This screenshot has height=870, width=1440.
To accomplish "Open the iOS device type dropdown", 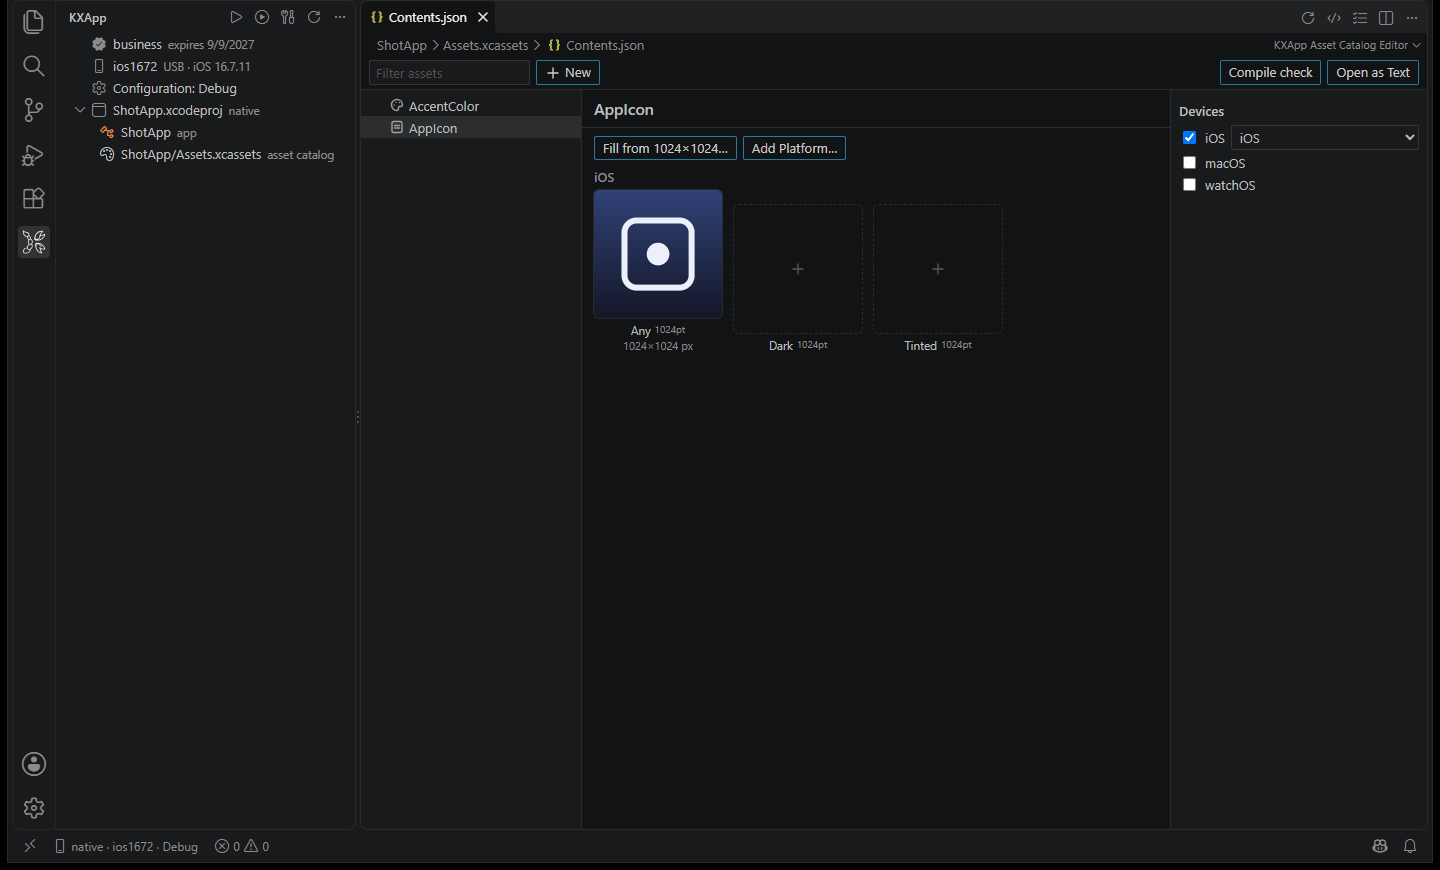I will click(1325, 138).
